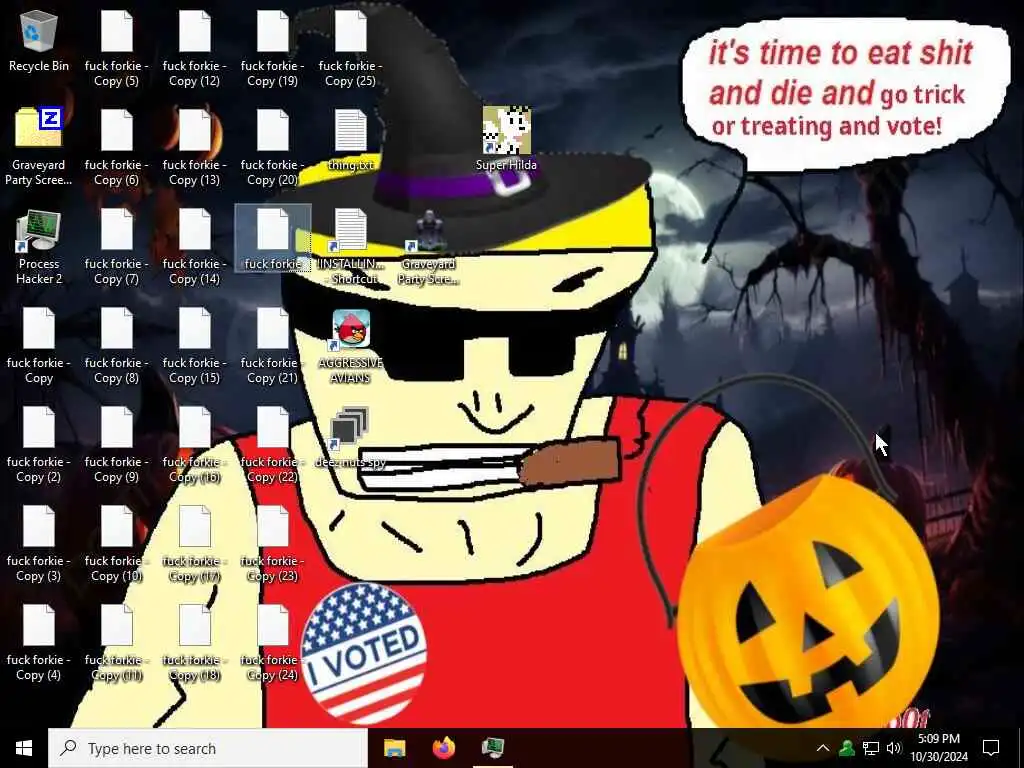
Task: Select the Graveyard Party Screensaver zip folder
Action: 39,147
